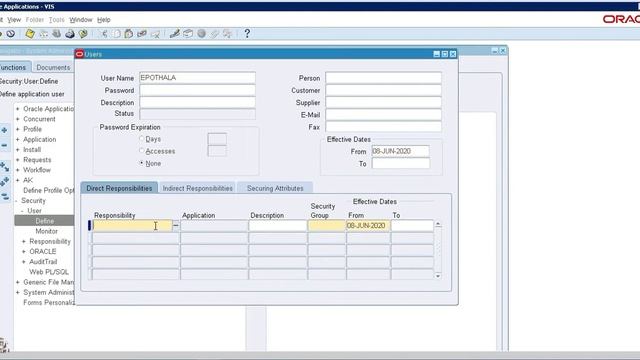
Task: Select Monitor under User in tree
Action: pyautogui.click(x=47, y=231)
